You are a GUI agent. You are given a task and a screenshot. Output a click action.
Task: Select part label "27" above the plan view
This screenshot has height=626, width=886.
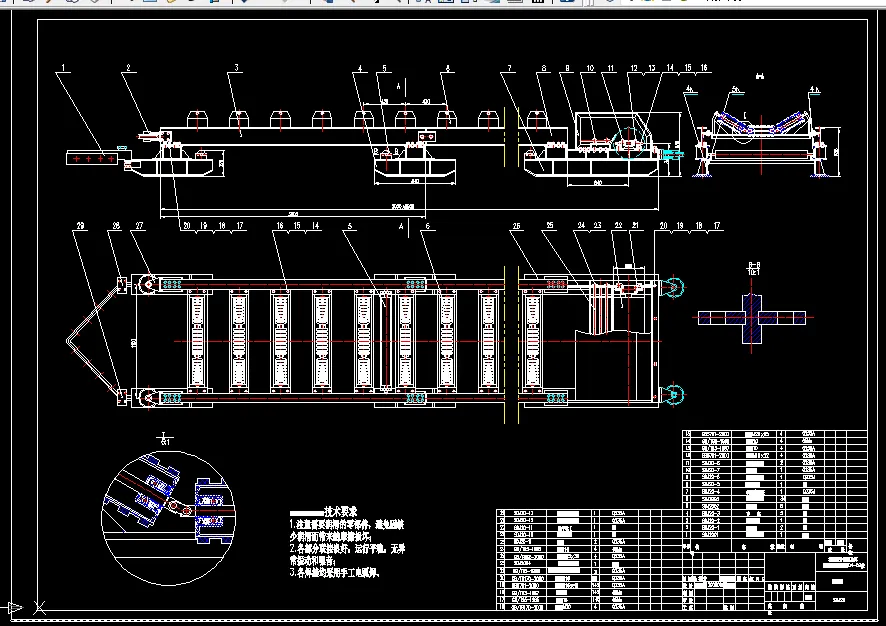pos(138,225)
